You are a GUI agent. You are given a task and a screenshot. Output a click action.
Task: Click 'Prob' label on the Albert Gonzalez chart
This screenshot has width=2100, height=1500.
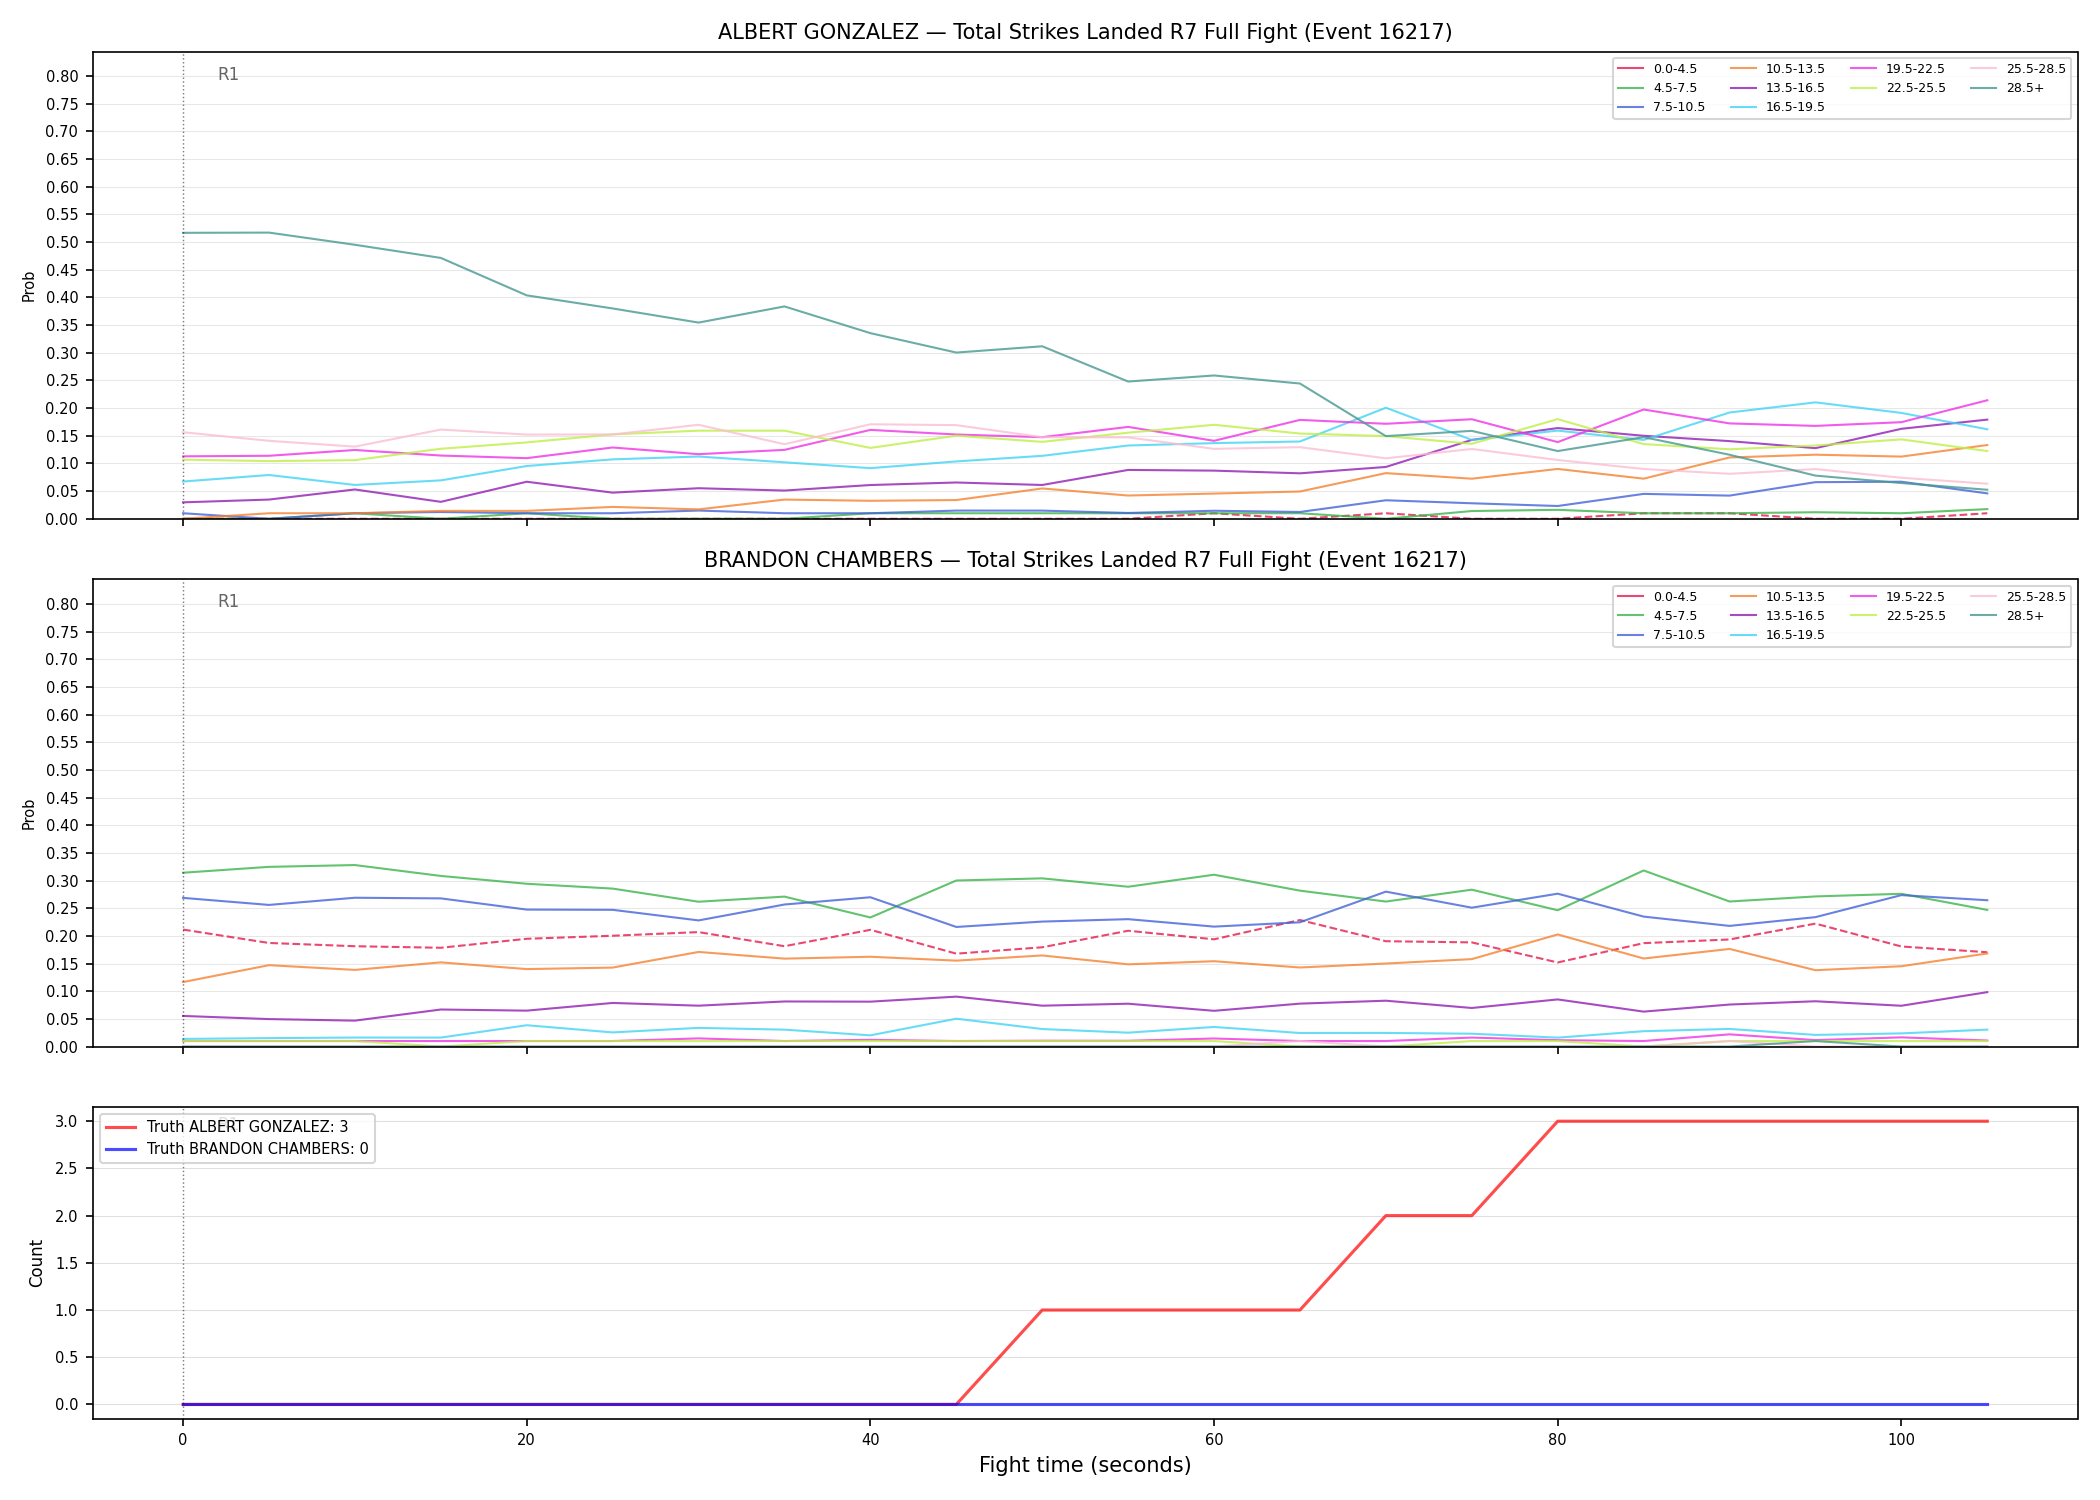click(x=29, y=286)
